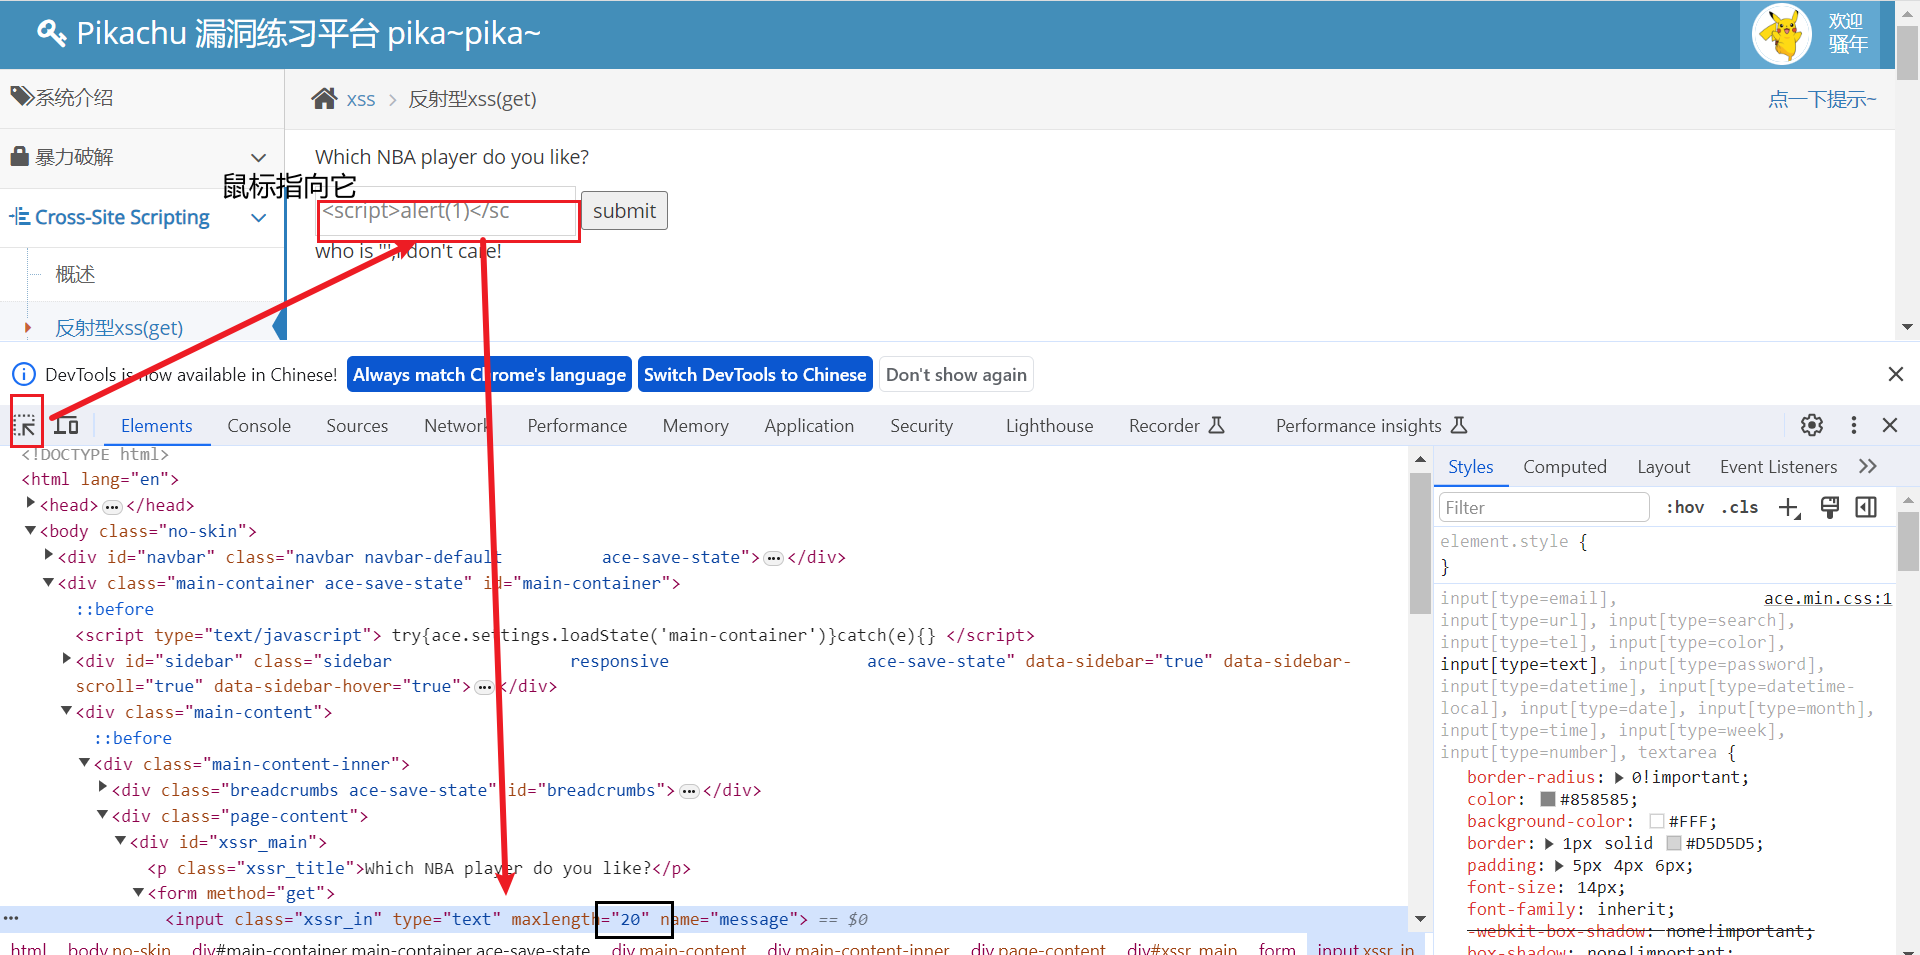
Task: Collapse the div#xssr_main node
Action: 120,841
